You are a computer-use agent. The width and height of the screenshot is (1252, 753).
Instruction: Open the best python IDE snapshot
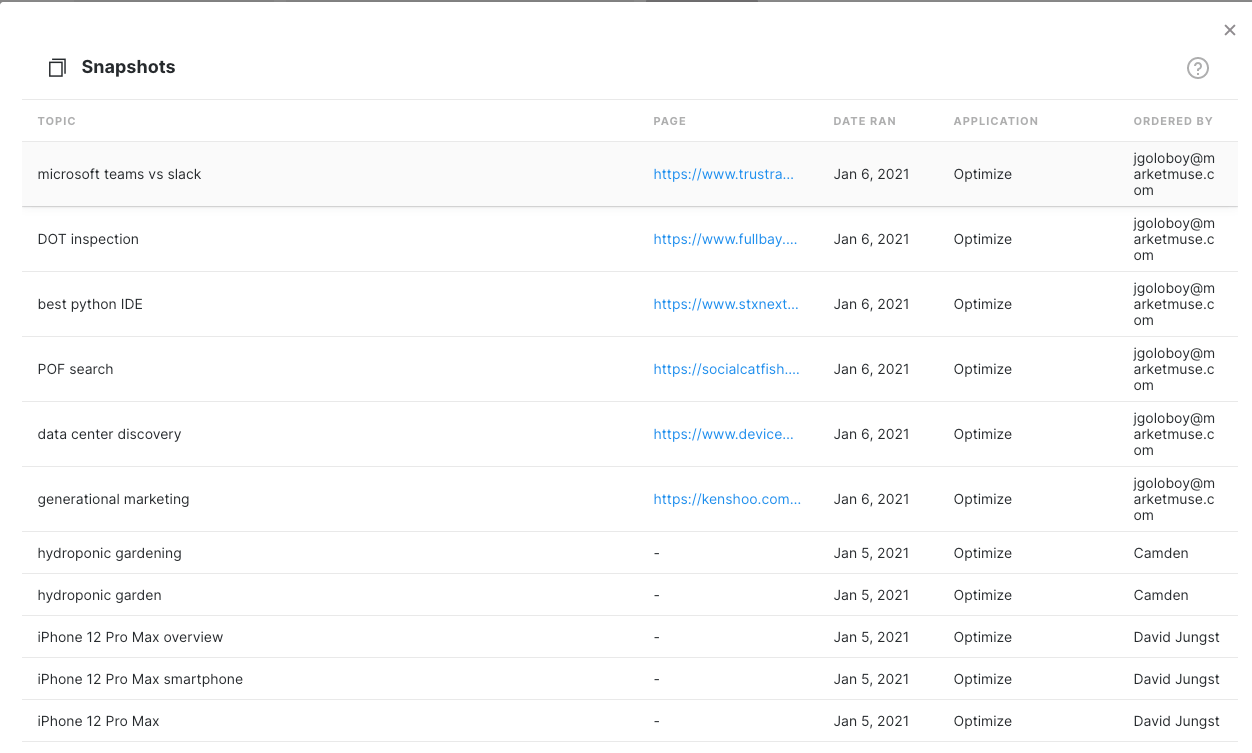pos(90,304)
